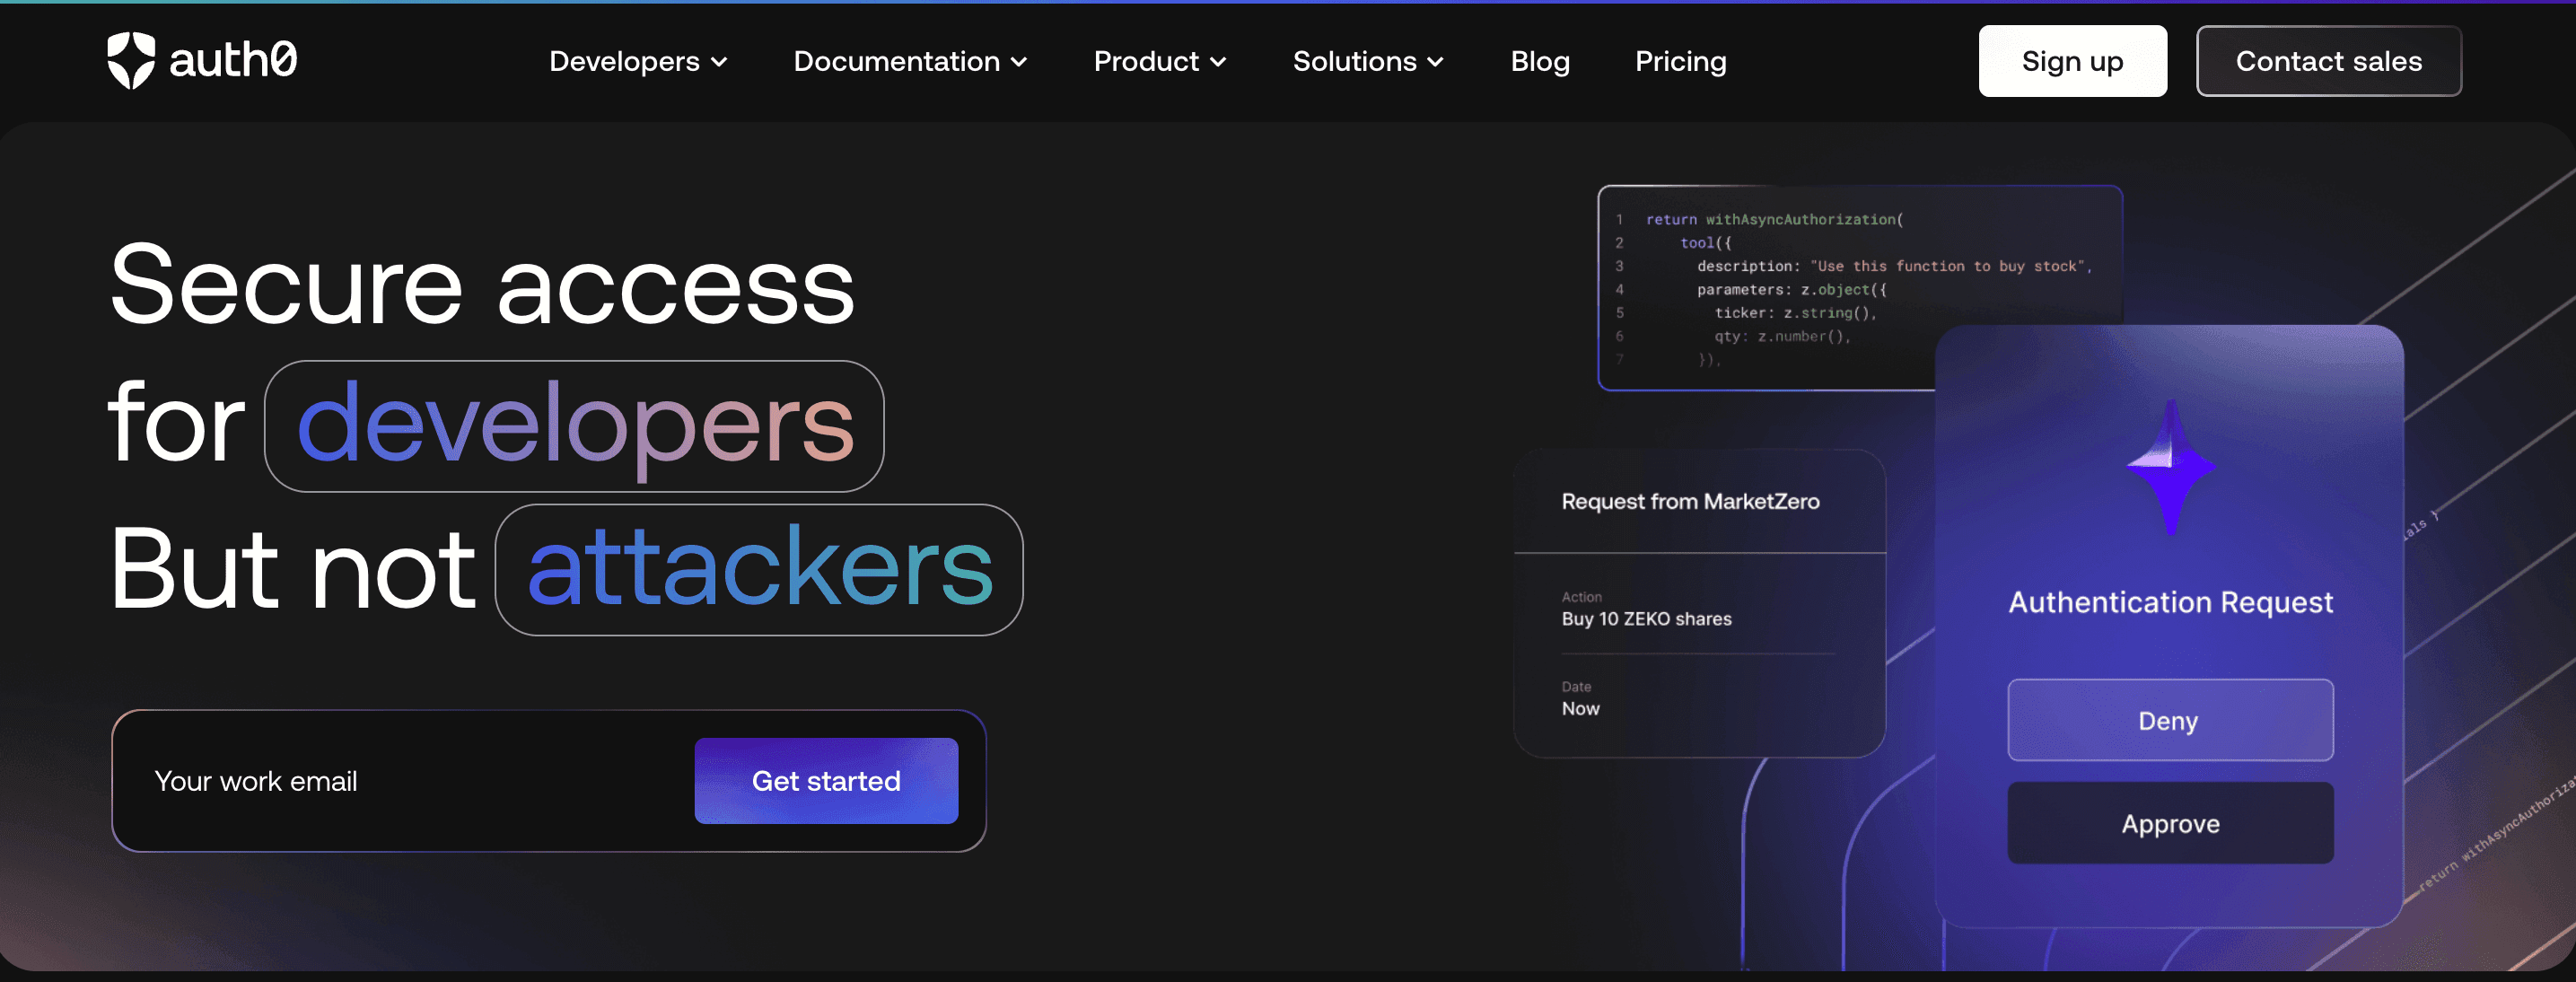2576x982 pixels.
Task: Click the Approve button
Action: point(2169,823)
